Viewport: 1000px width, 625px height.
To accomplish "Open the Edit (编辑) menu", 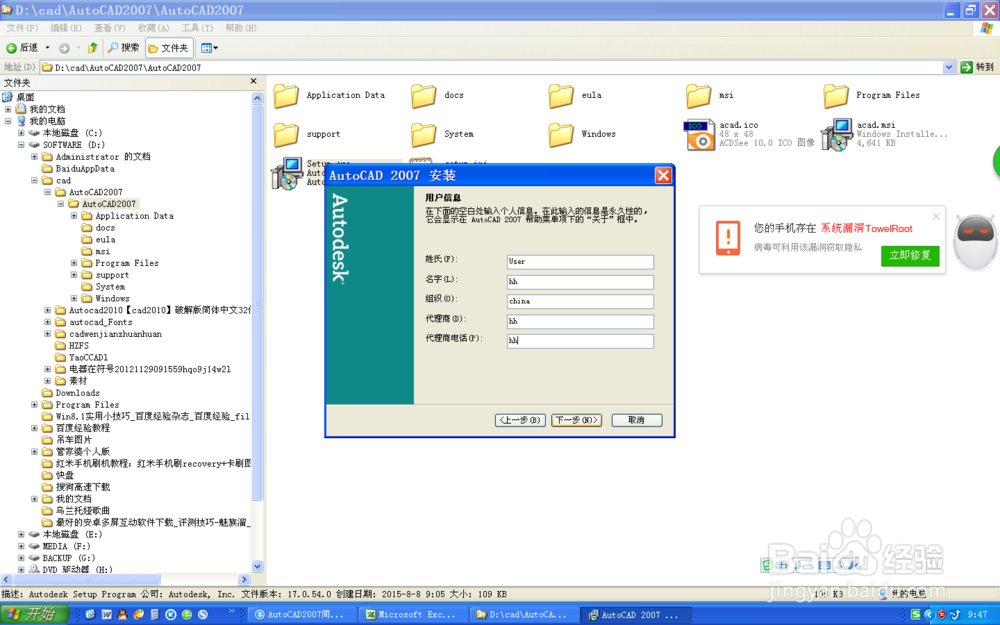I will click(66, 28).
